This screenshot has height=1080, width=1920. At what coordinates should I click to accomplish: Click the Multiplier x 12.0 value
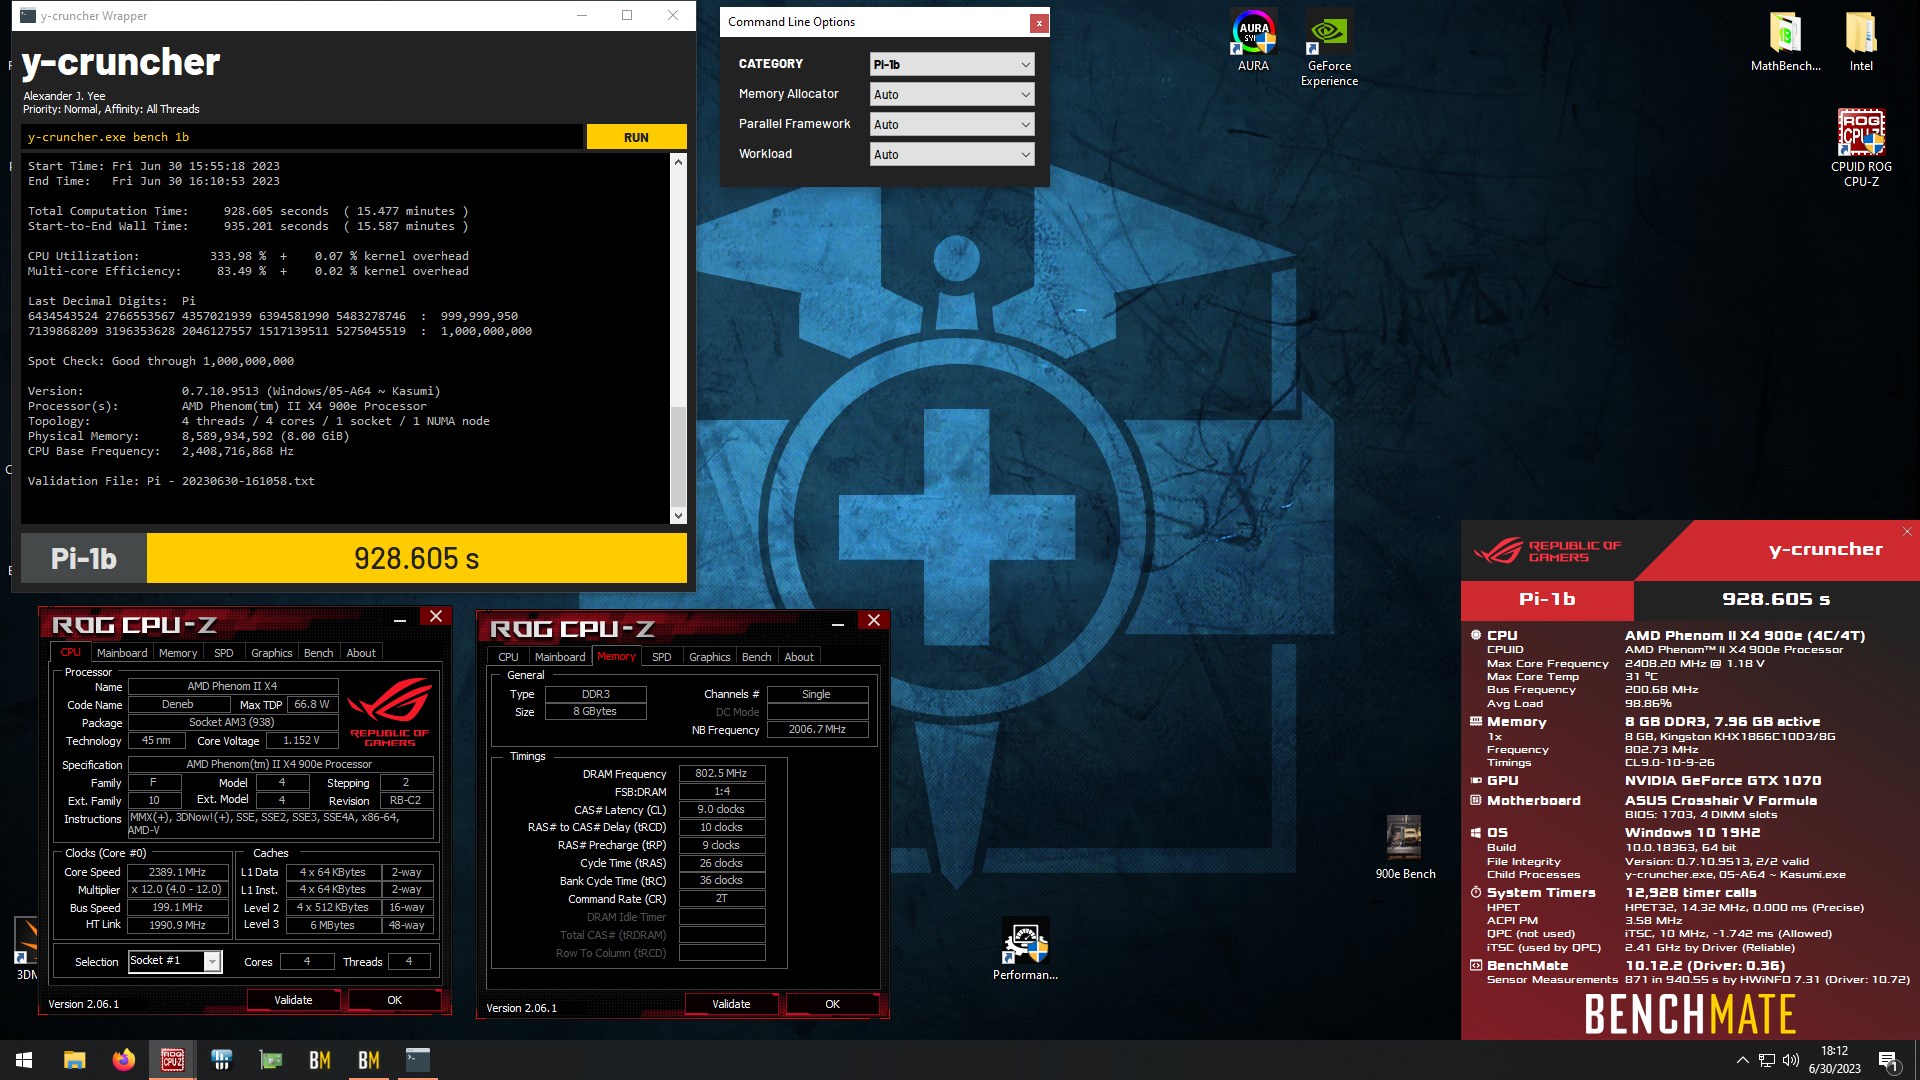177,889
